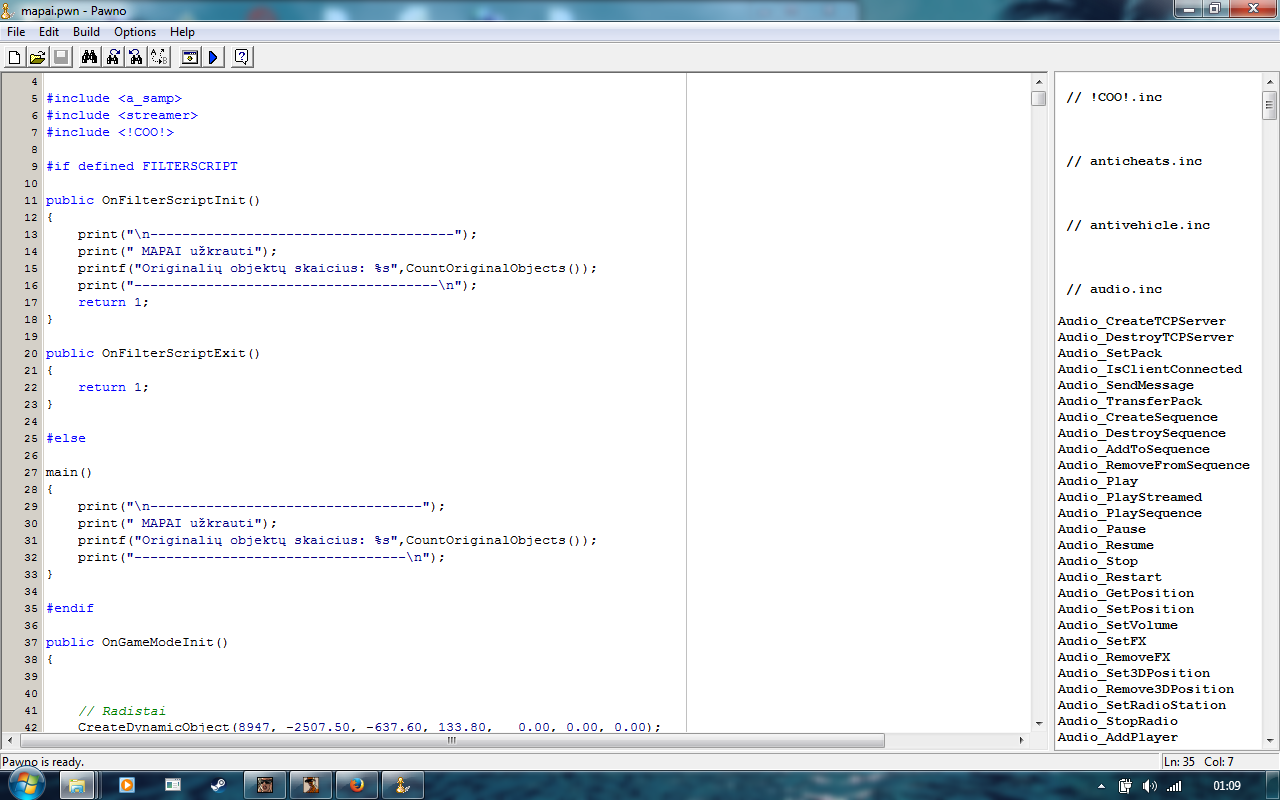Show hidden tray icons arrow
This screenshot has width=1280, height=800.
tap(1101, 786)
